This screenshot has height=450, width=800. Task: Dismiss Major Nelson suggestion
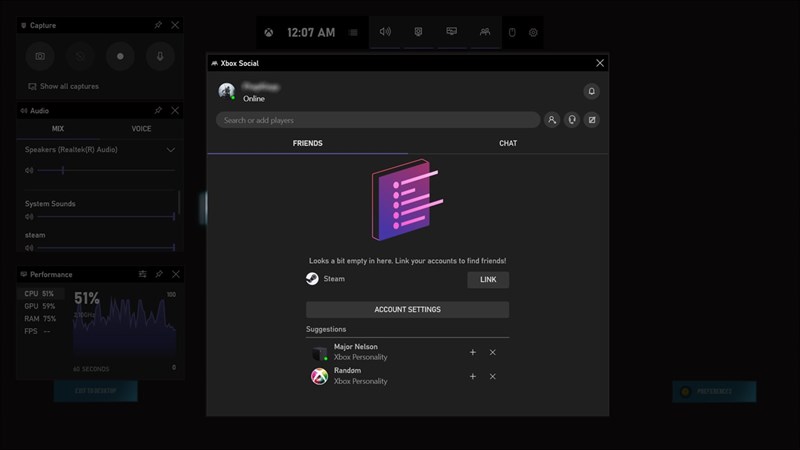tap(492, 352)
